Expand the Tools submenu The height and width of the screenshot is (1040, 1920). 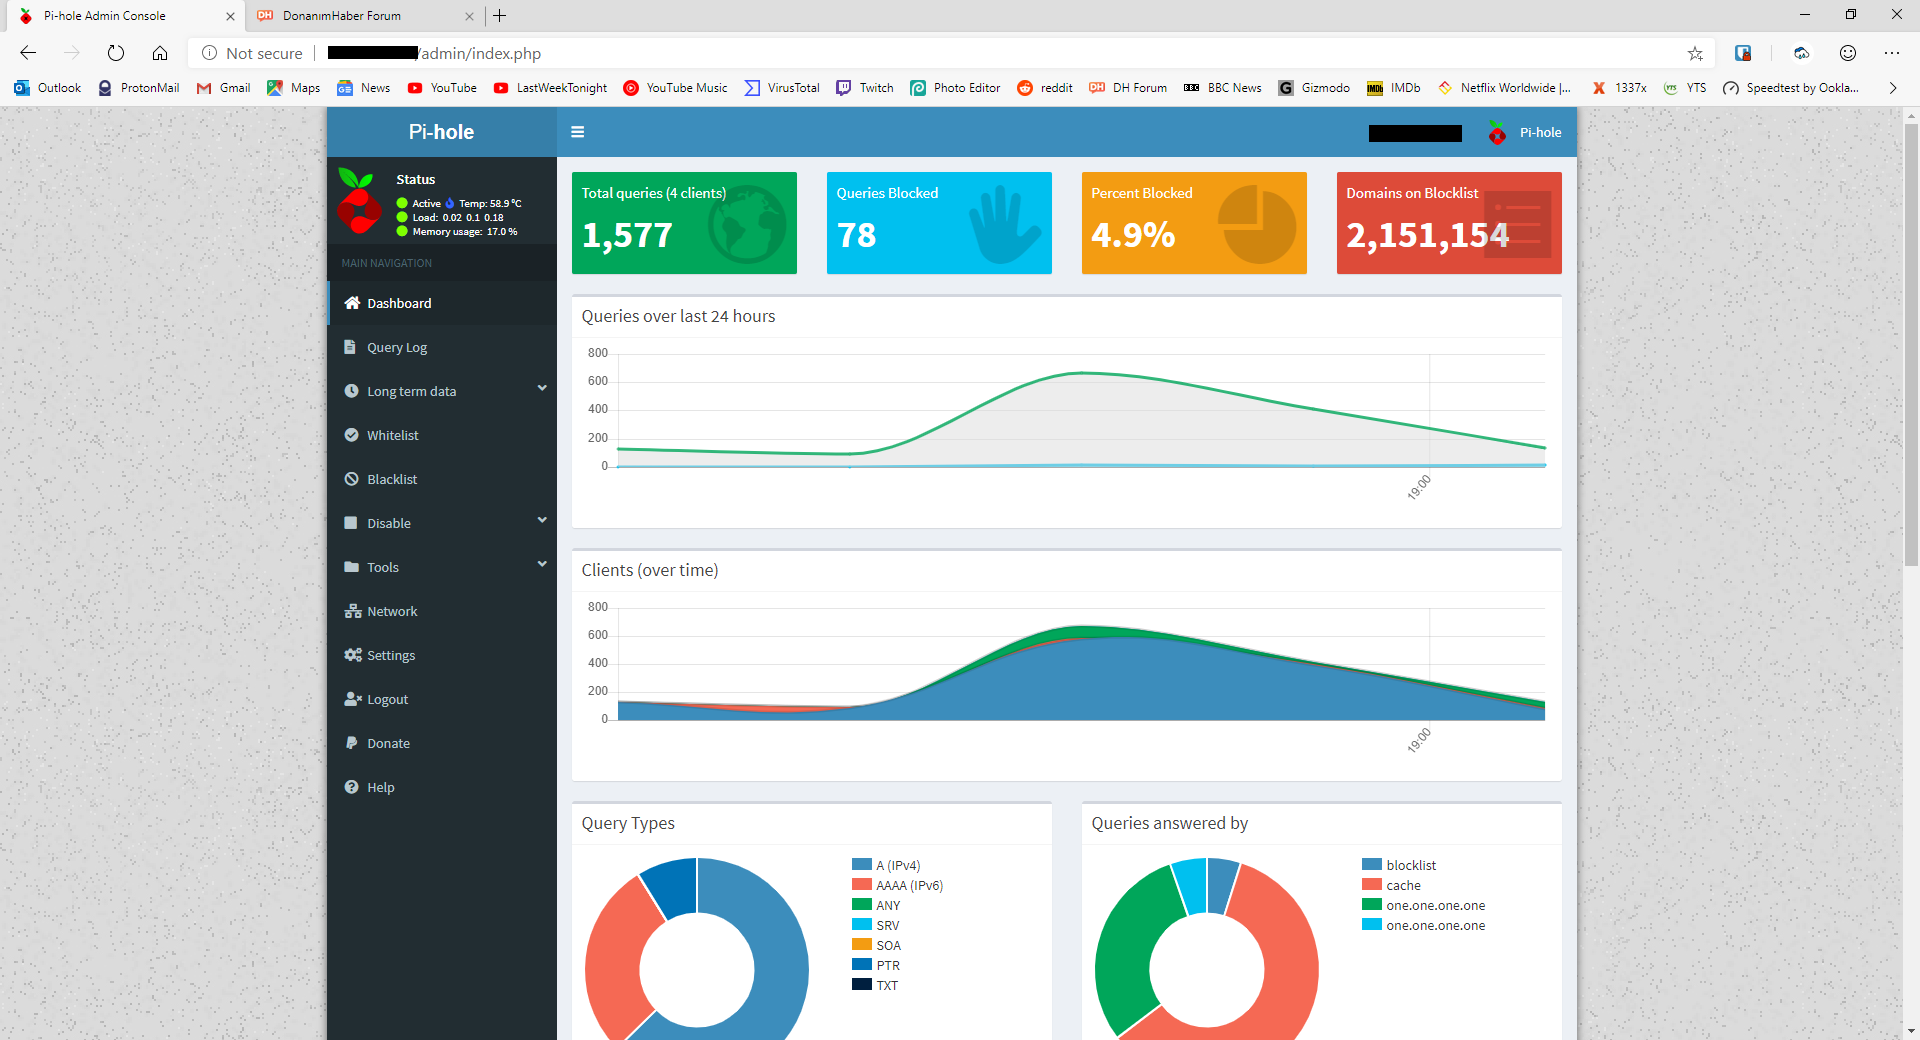[x=442, y=567]
